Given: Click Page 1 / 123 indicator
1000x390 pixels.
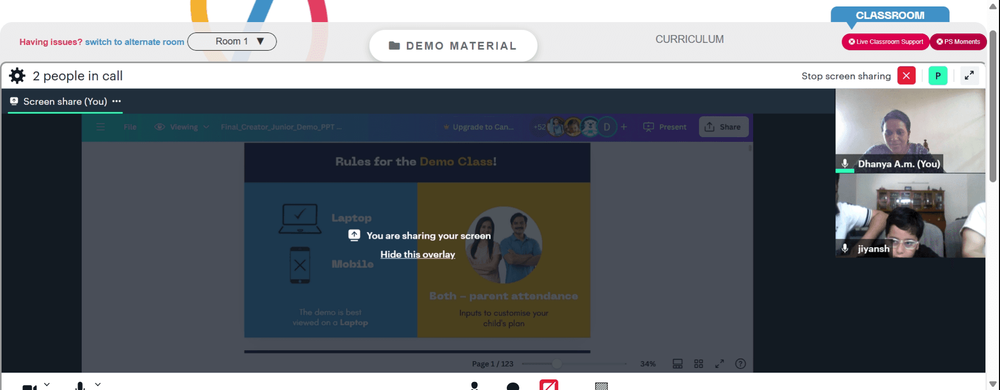Looking at the screenshot, I should tap(492, 364).
